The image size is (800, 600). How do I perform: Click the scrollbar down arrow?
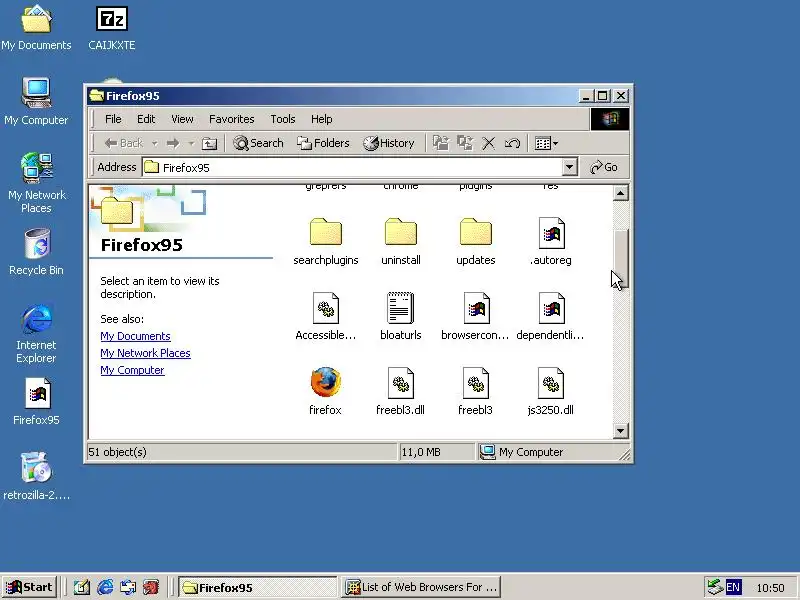point(620,431)
